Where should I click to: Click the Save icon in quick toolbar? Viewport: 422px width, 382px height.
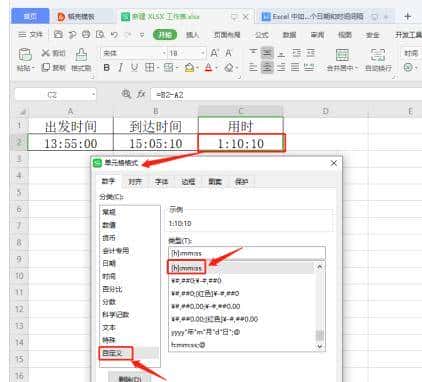pyautogui.click(x=58, y=34)
